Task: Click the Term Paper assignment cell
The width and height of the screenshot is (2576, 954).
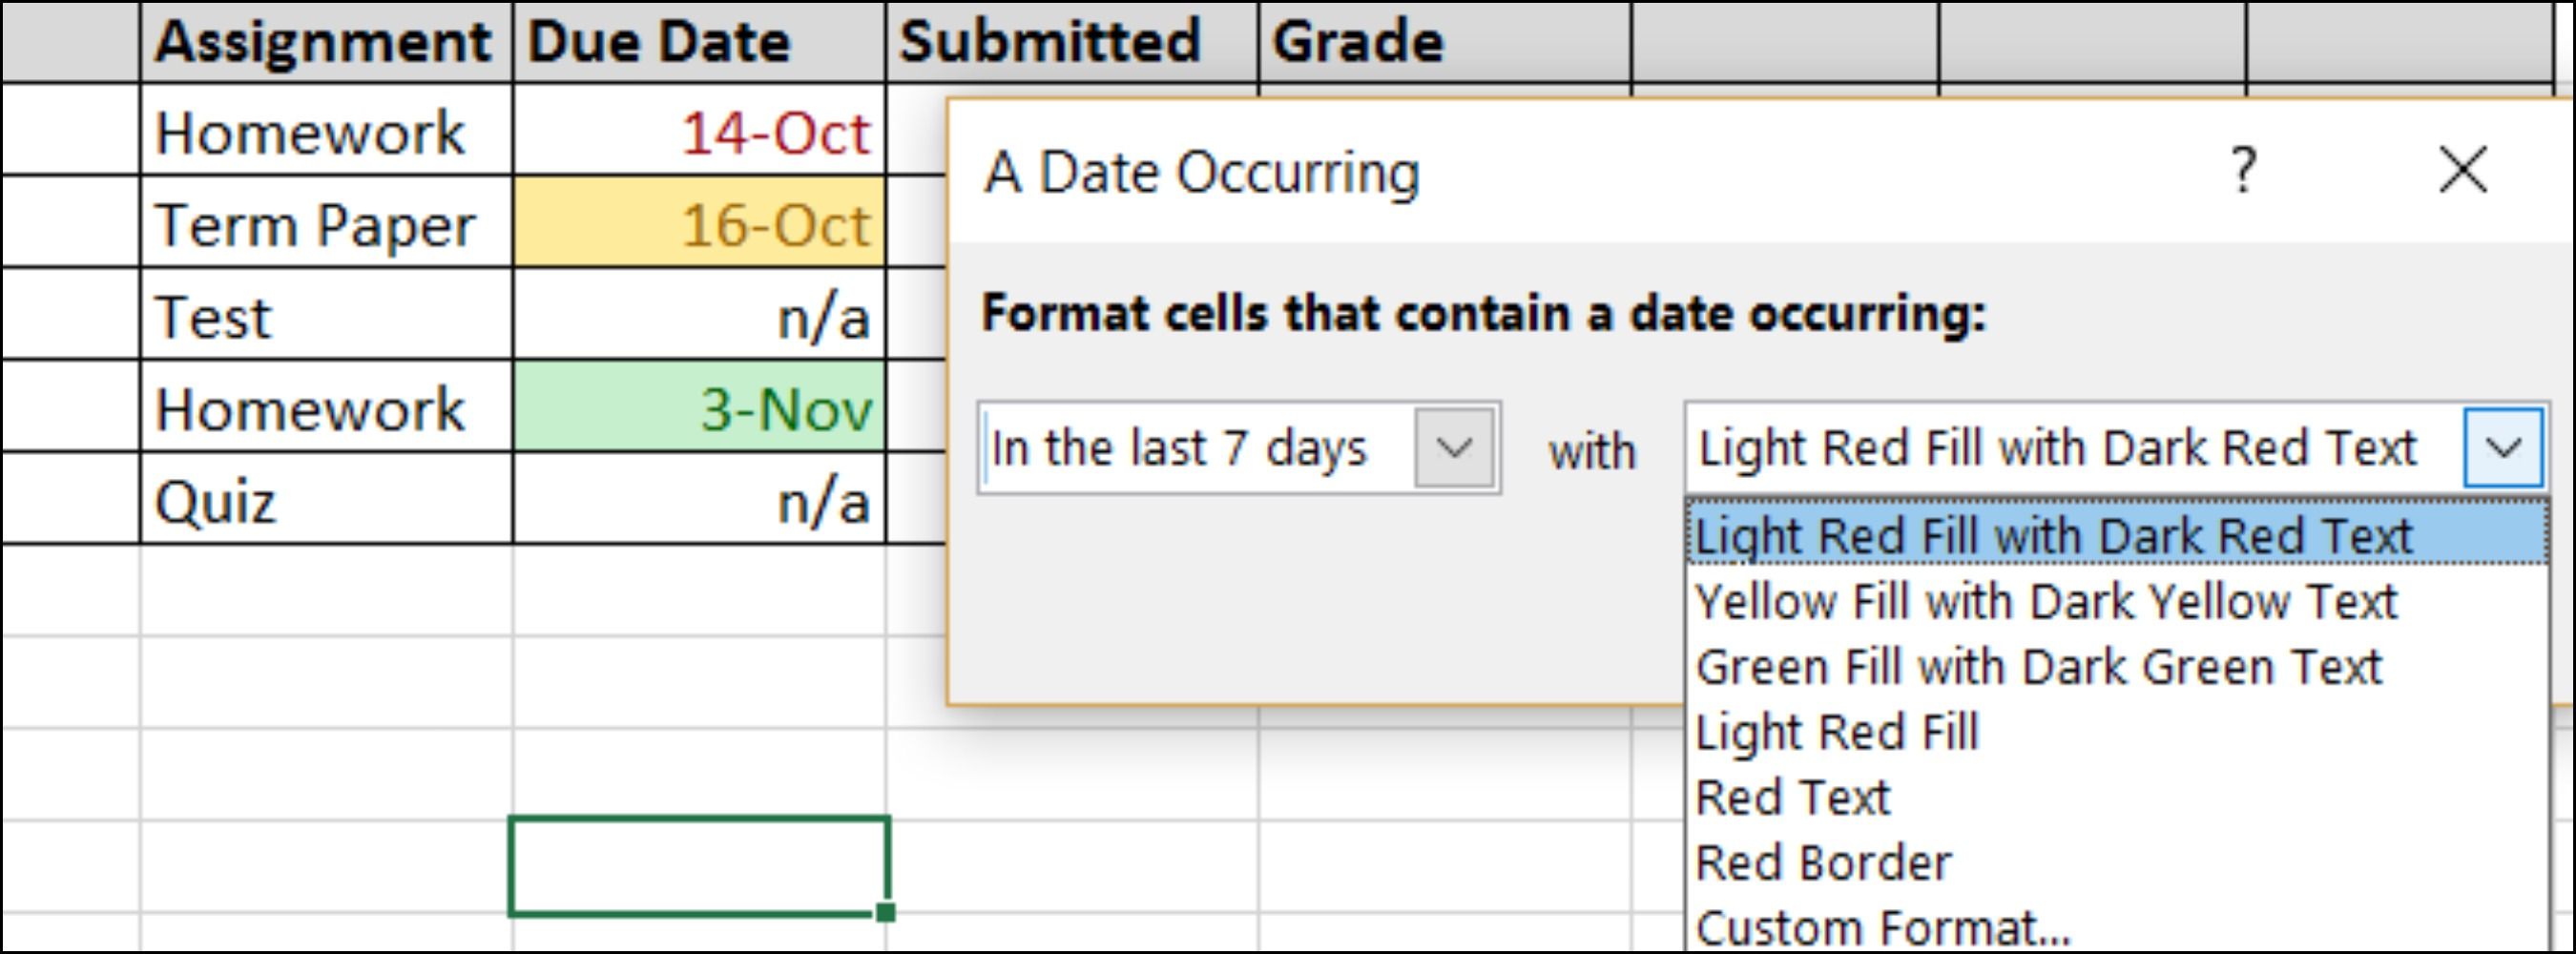Action: tap(326, 225)
